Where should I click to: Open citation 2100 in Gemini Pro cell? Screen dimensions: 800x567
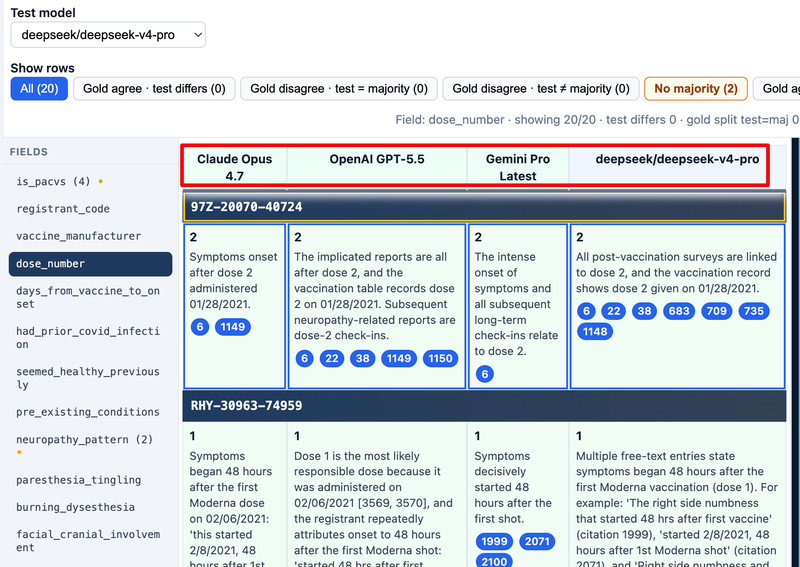(494, 561)
